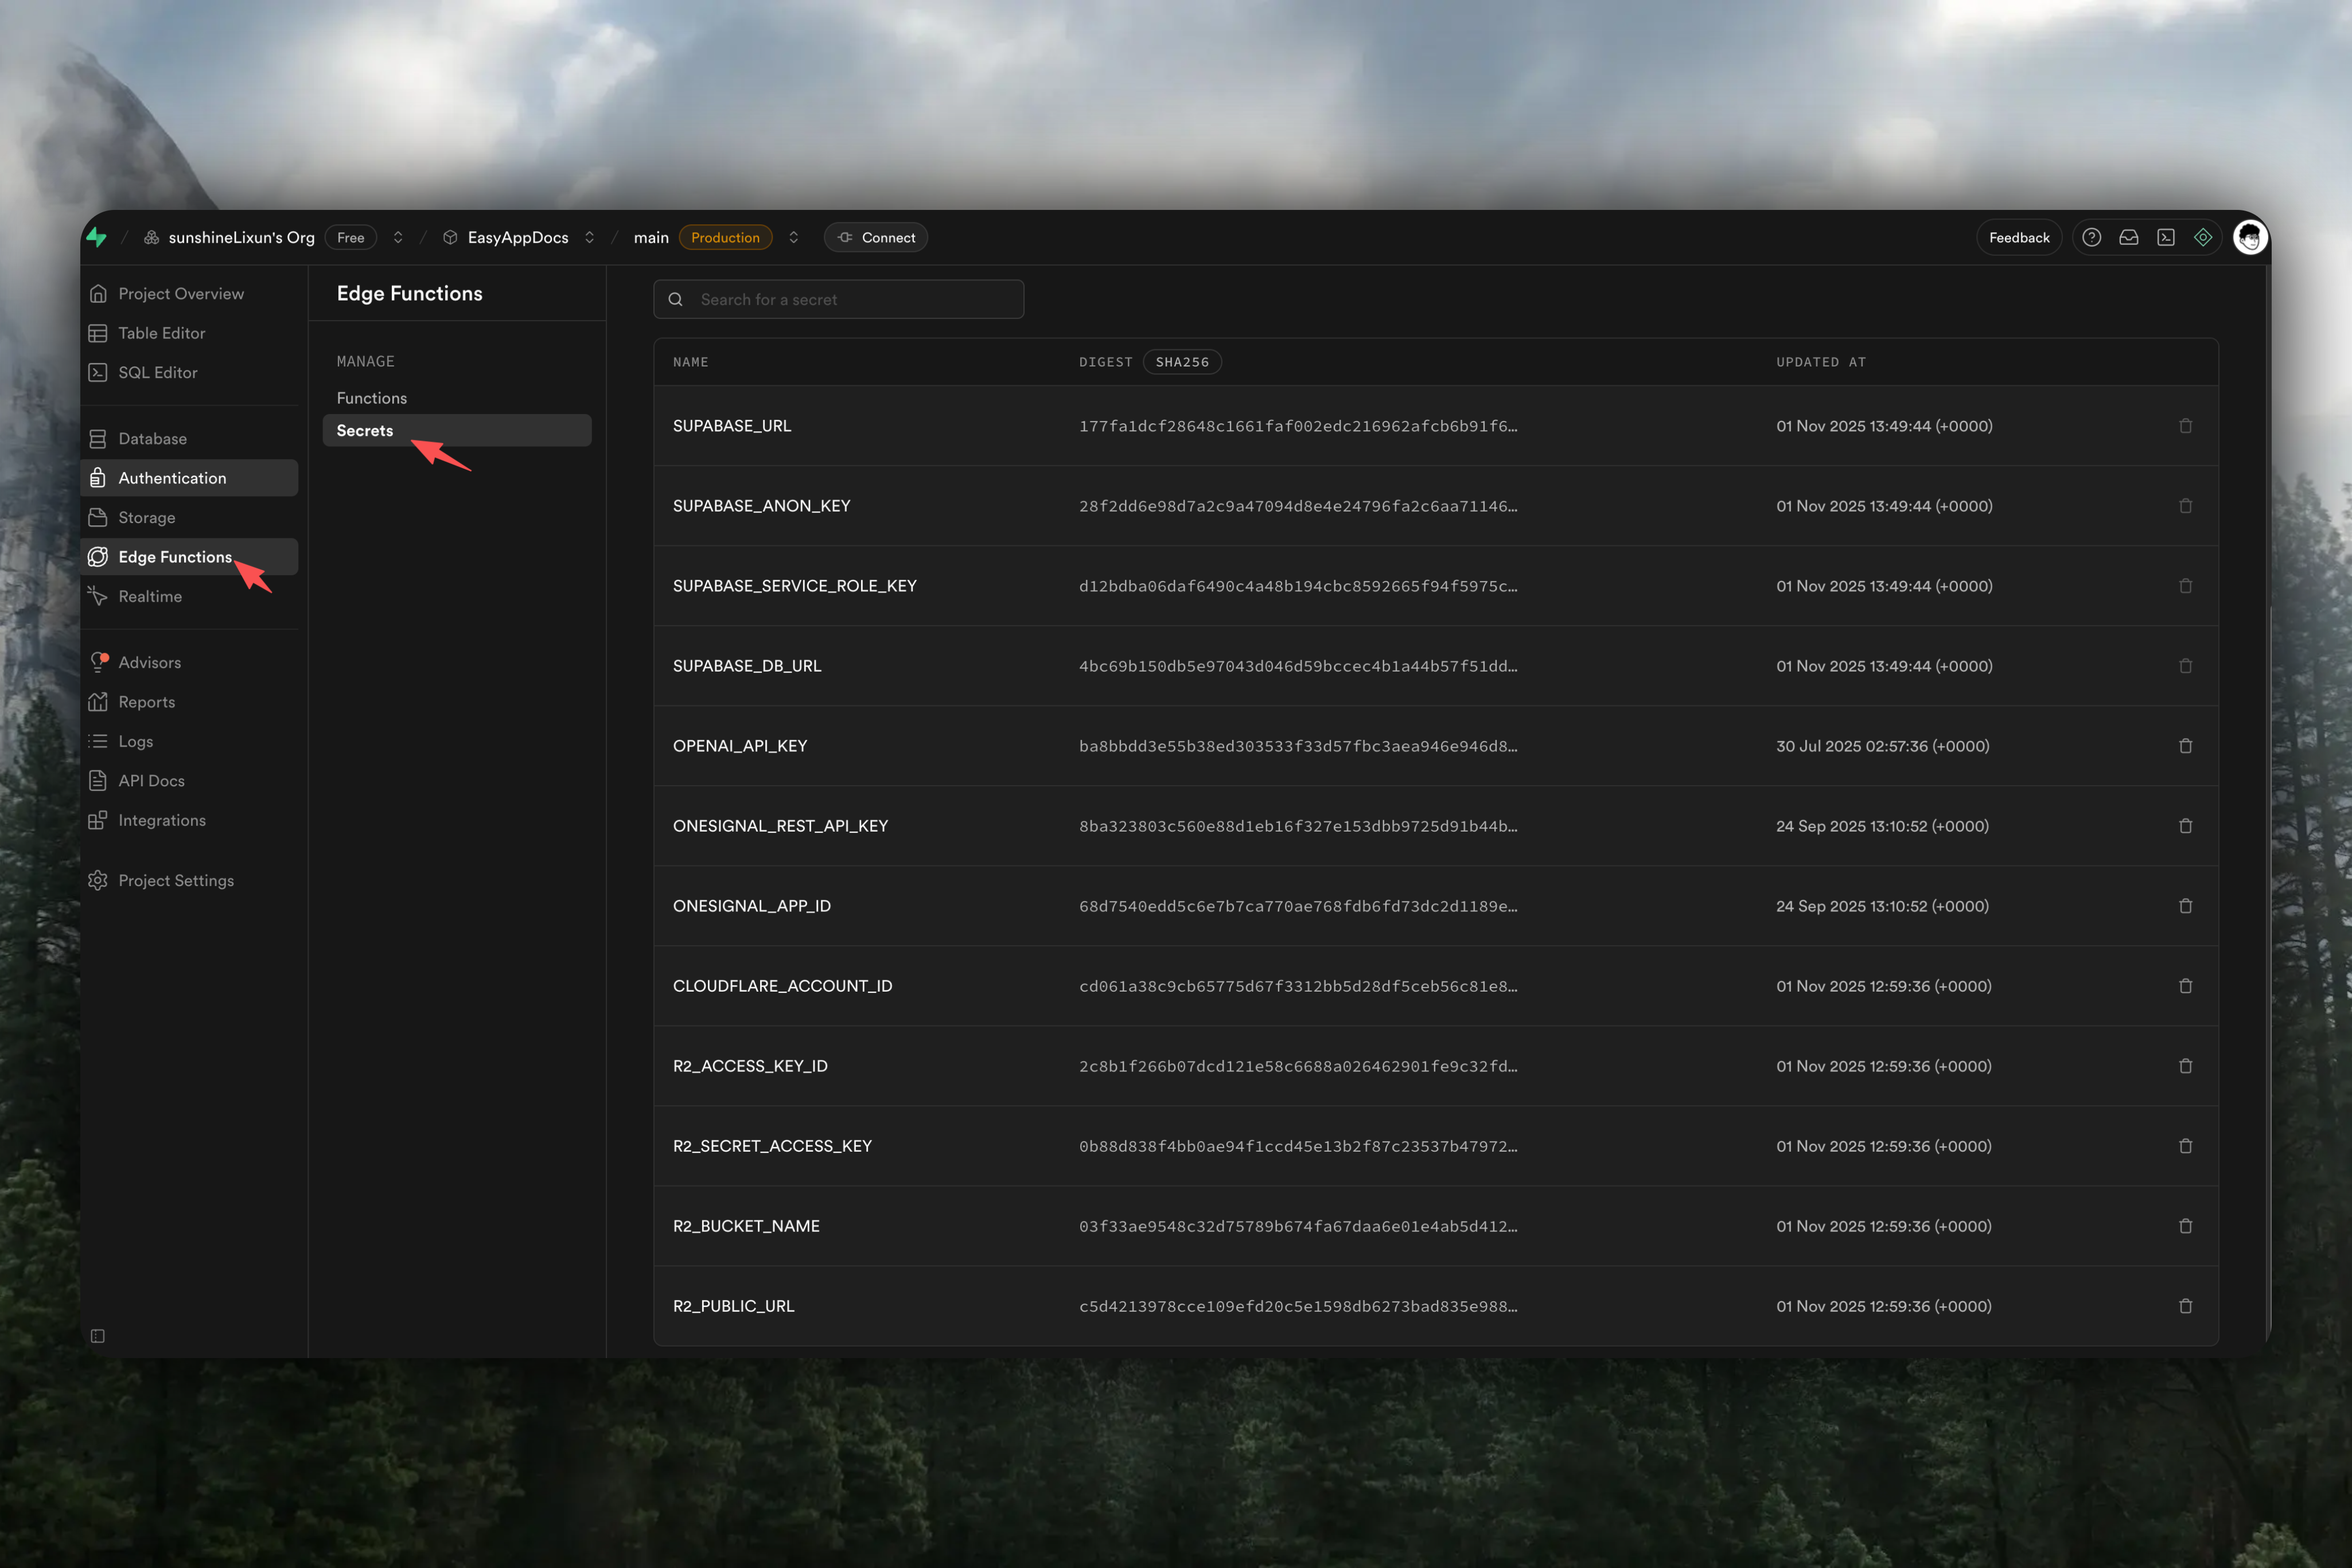
Task: Collapse sidebar using bottom-left panel icon
Action: 97,1336
